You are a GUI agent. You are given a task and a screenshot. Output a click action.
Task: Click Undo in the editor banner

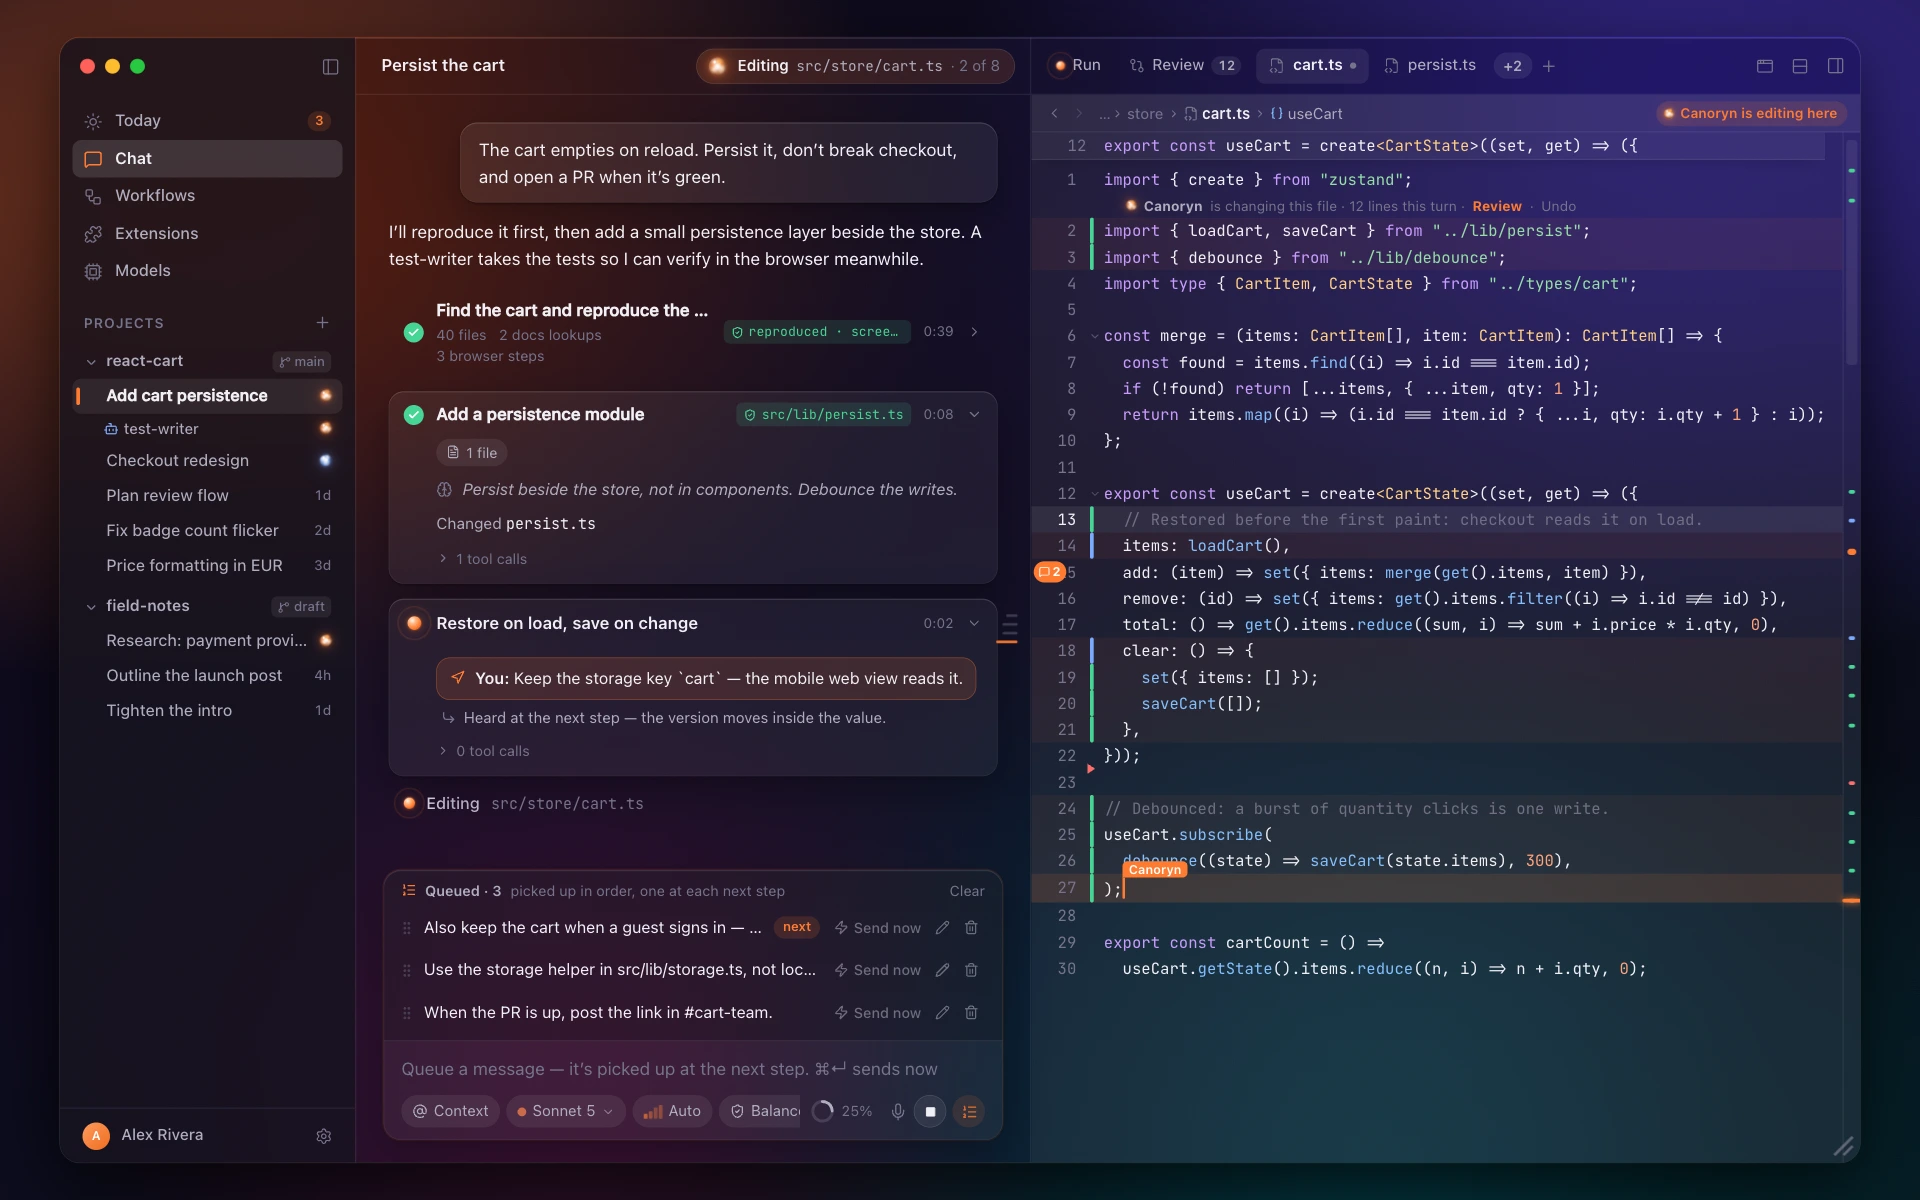[1558, 207]
